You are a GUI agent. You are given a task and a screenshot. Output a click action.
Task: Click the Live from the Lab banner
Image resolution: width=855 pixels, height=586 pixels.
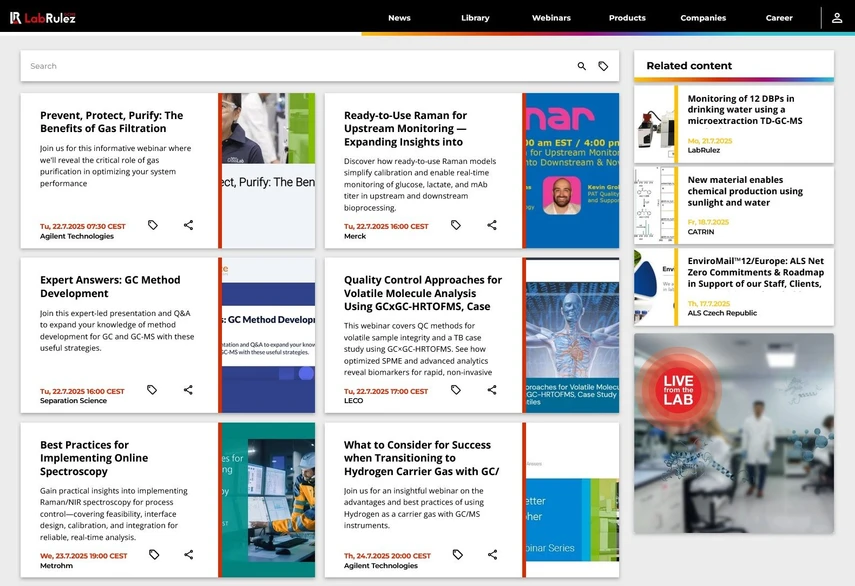click(x=734, y=433)
